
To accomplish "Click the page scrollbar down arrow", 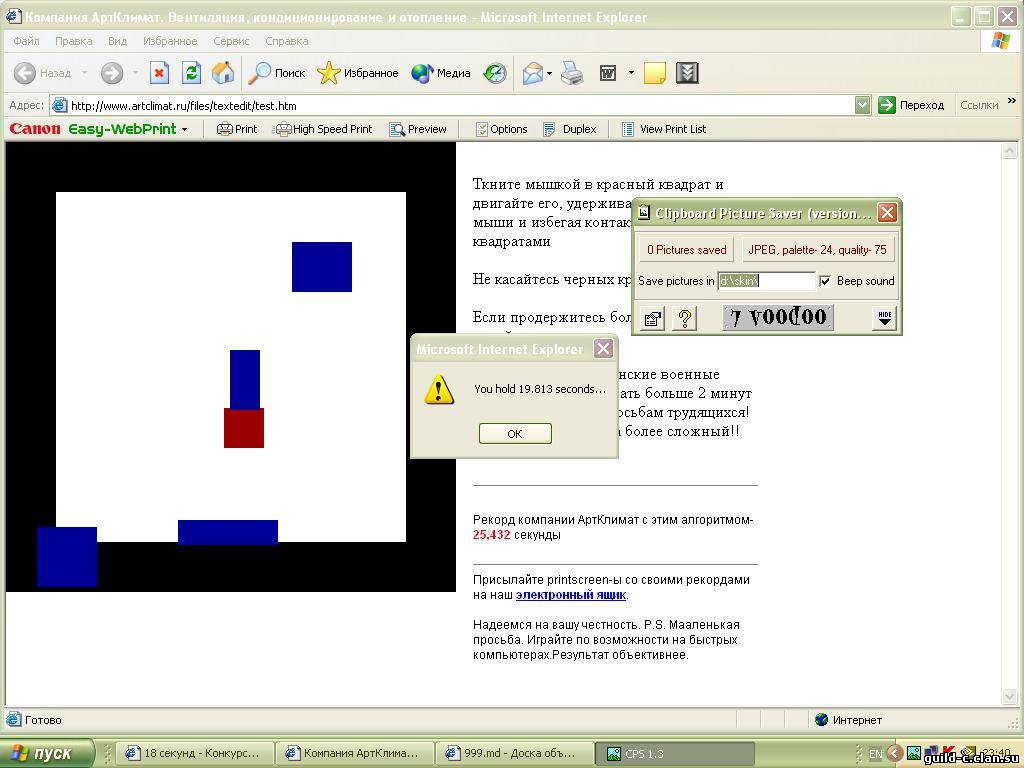I will (1010, 697).
